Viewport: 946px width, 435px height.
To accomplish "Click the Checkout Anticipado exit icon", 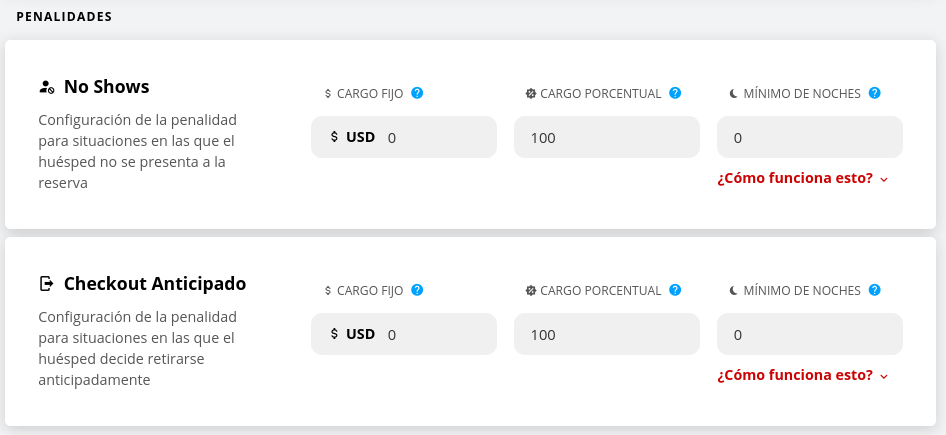I will [x=46, y=284].
